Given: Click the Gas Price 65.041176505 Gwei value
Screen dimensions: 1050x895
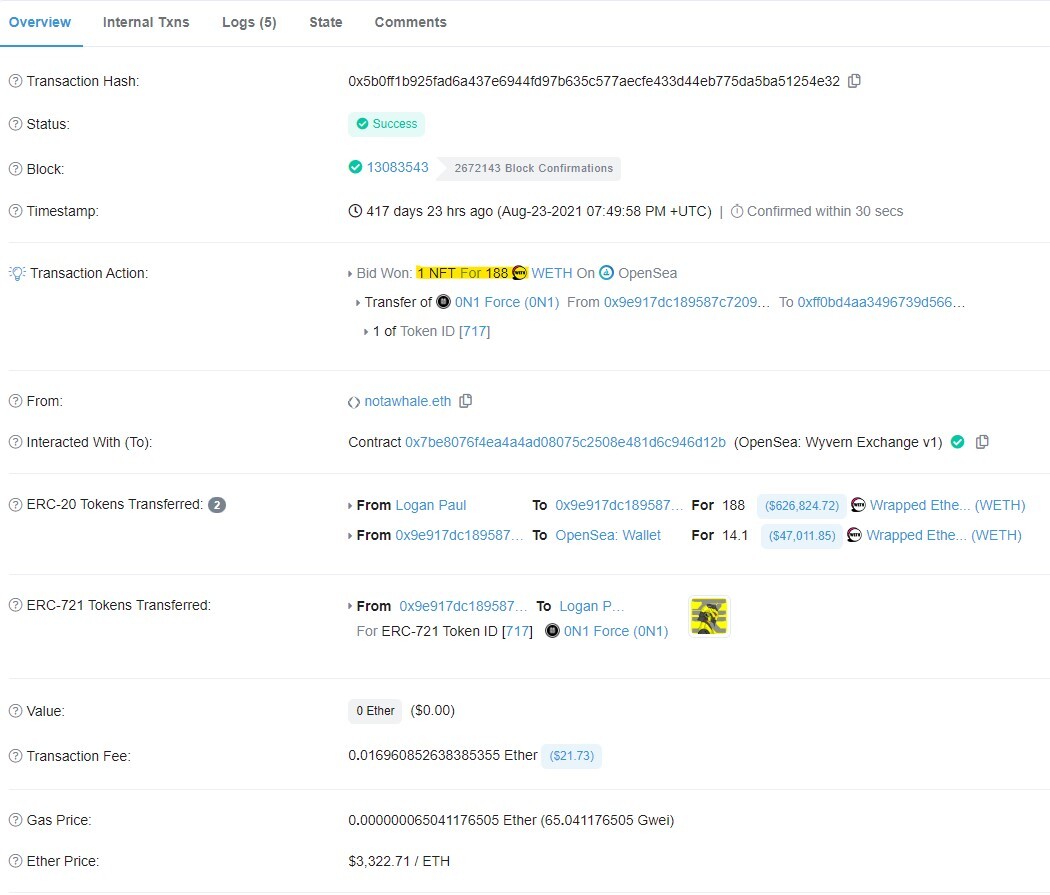Looking at the screenshot, I should coord(511,820).
